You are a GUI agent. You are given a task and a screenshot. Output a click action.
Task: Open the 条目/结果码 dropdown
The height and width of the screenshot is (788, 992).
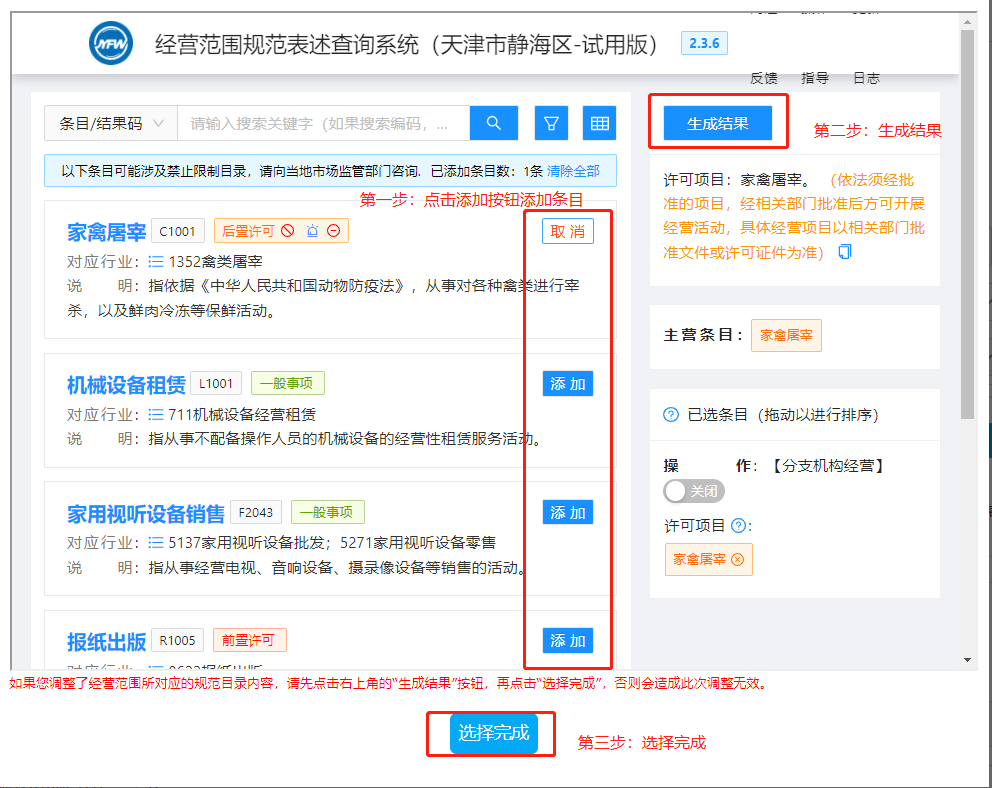point(110,122)
